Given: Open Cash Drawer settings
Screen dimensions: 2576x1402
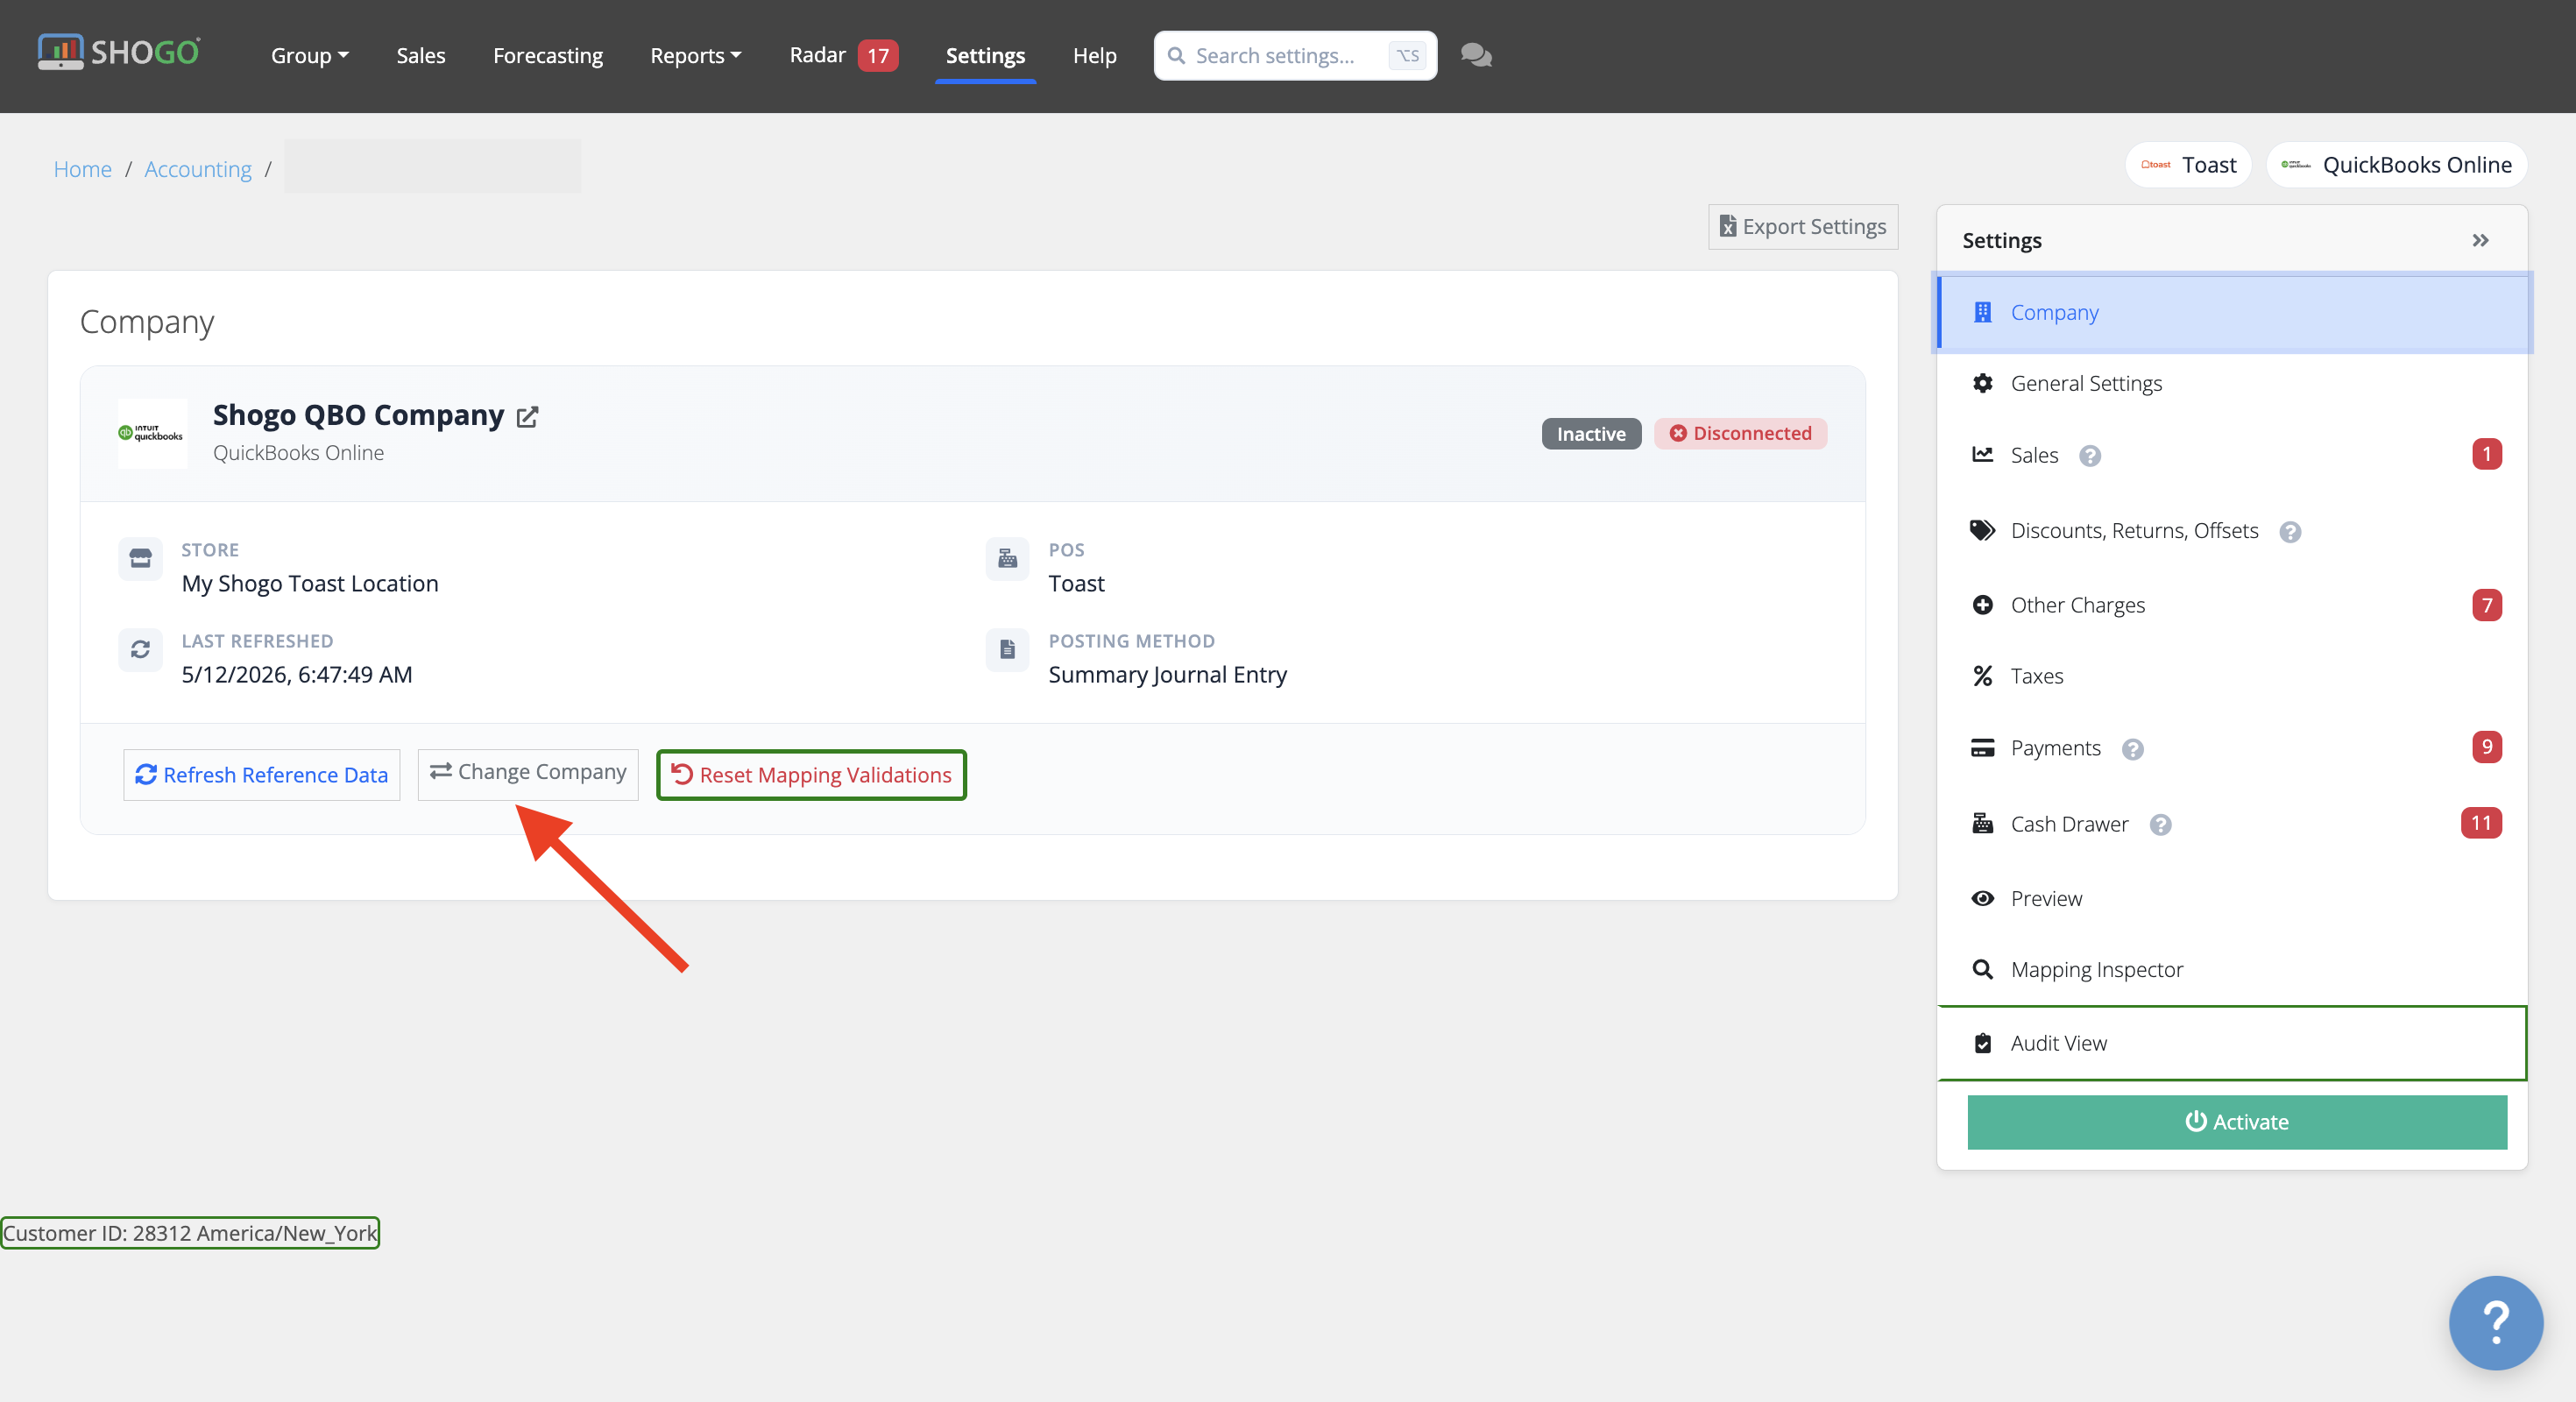Looking at the screenshot, I should click(x=2232, y=824).
